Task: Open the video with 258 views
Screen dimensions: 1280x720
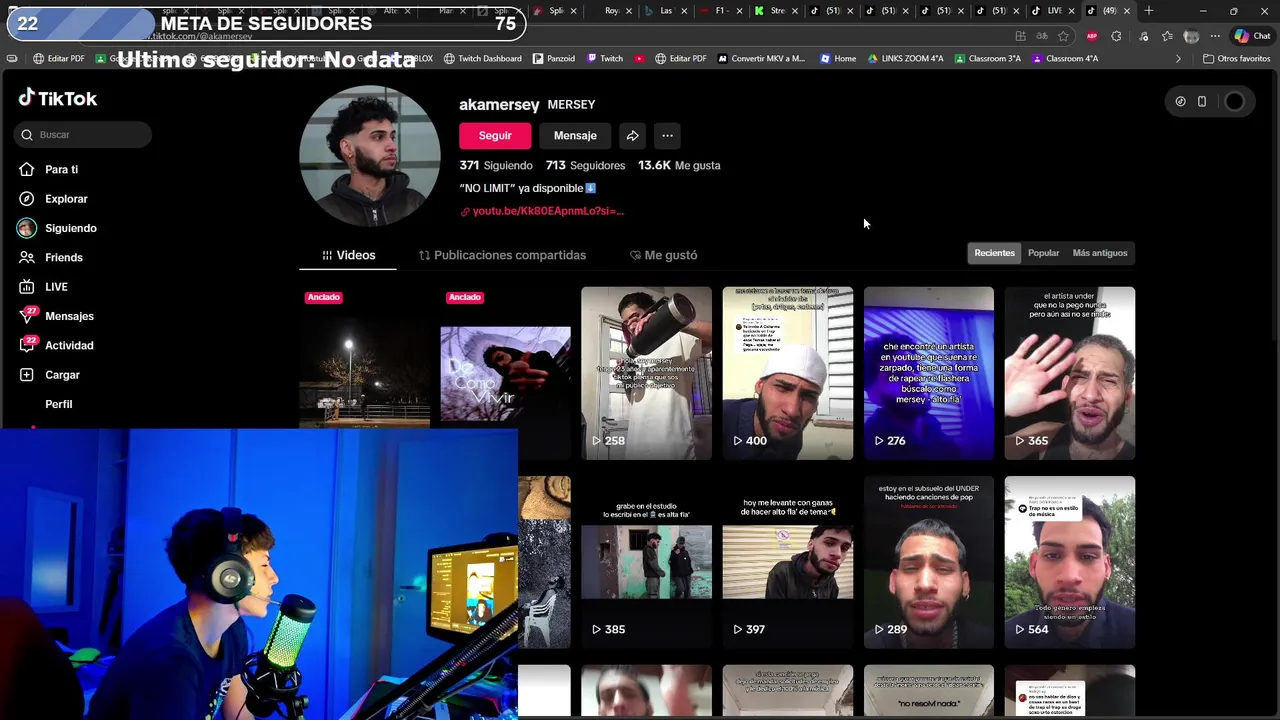Action: coord(646,373)
